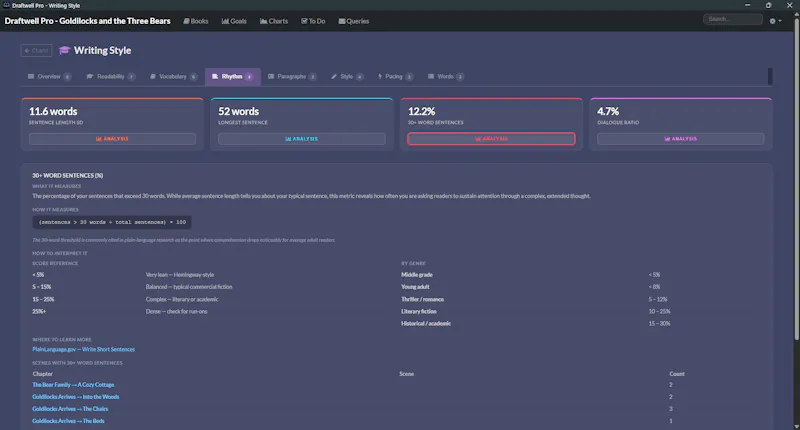Open The Bear Family – A Cozy Cottage scene
800x430 pixels.
click(x=73, y=385)
